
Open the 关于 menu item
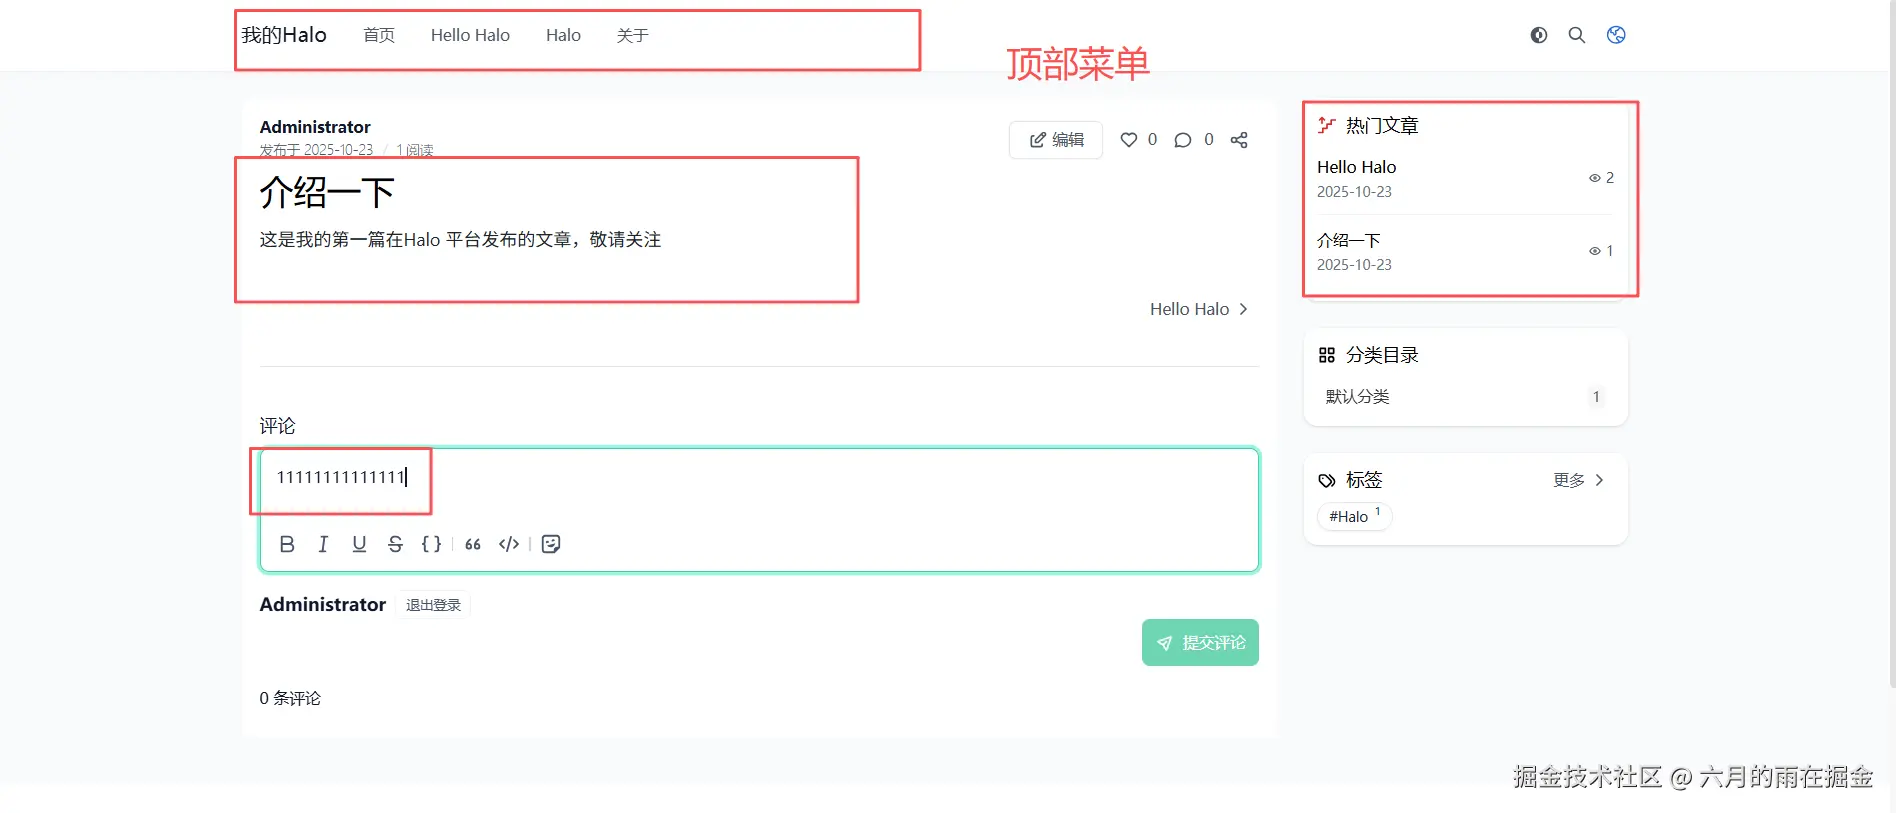click(x=633, y=35)
